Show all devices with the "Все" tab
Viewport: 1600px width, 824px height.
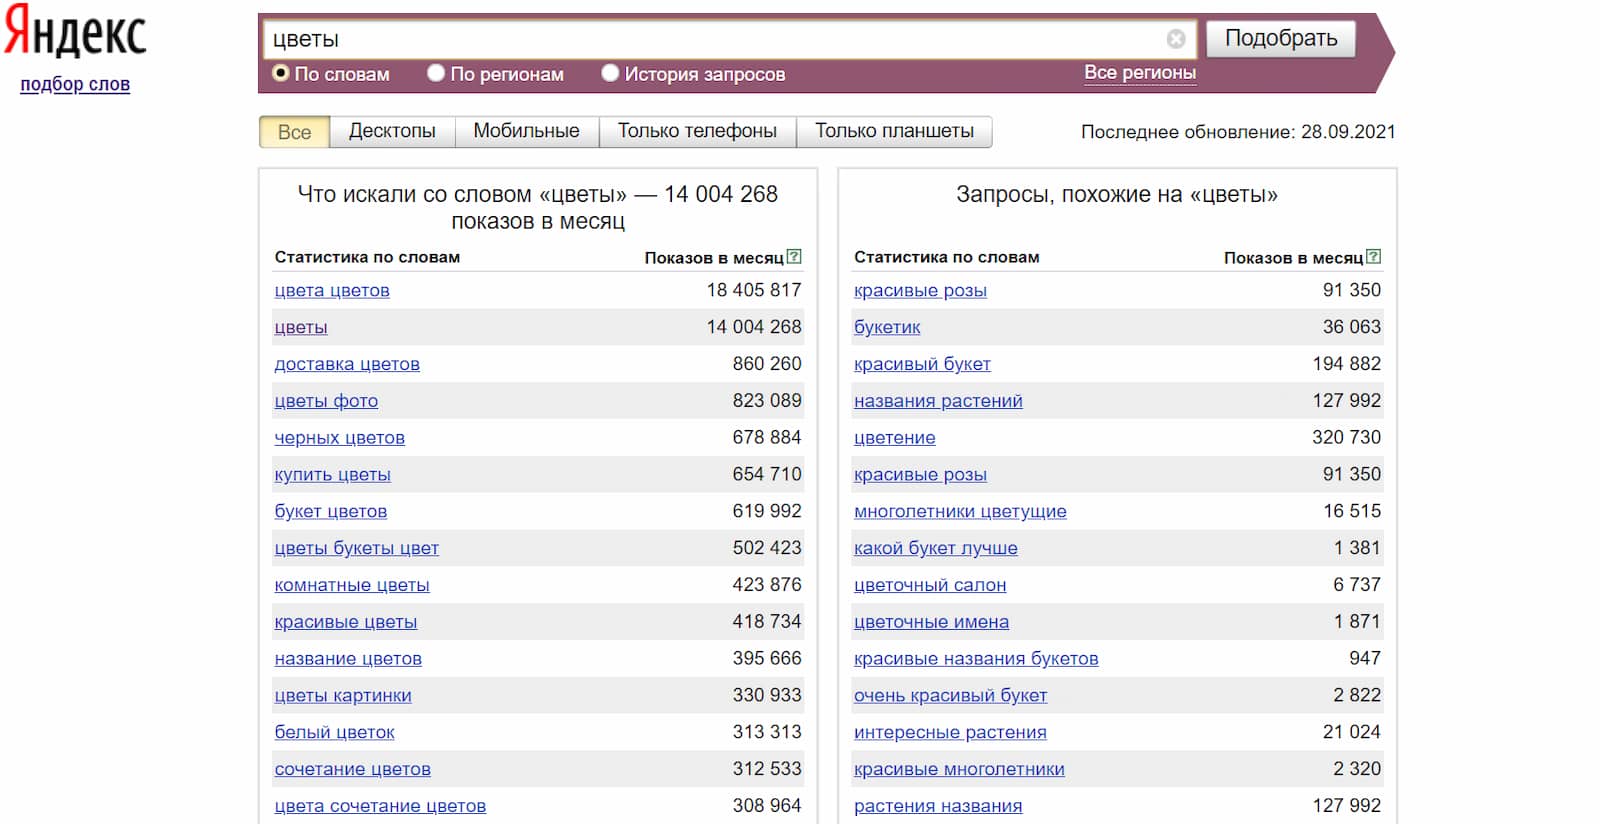pos(294,132)
